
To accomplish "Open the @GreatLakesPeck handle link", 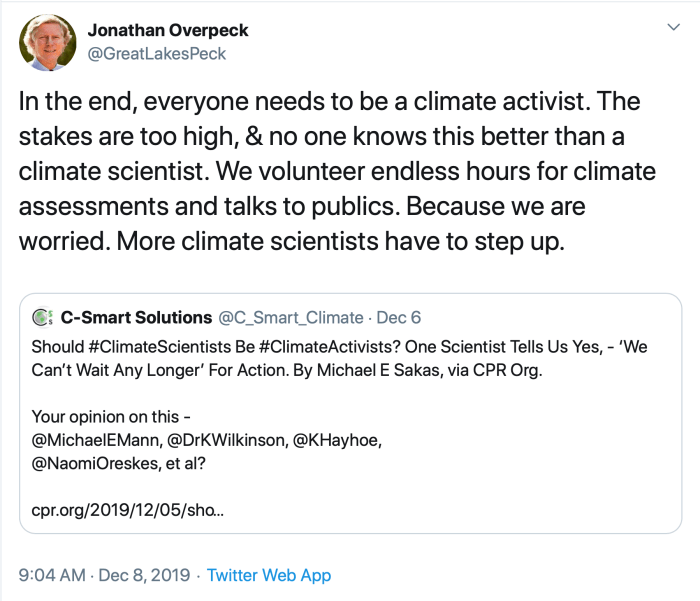I will (157, 53).
